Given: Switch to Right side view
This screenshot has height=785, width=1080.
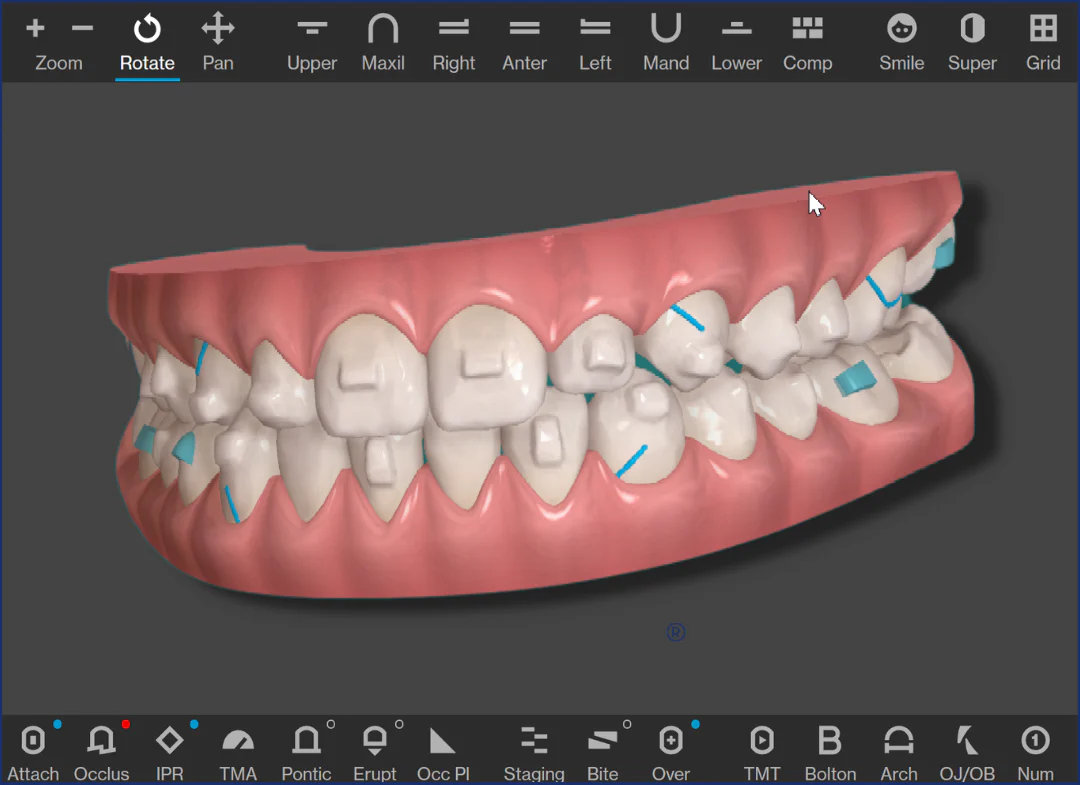Looking at the screenshot, I should (x=454, y=44).
